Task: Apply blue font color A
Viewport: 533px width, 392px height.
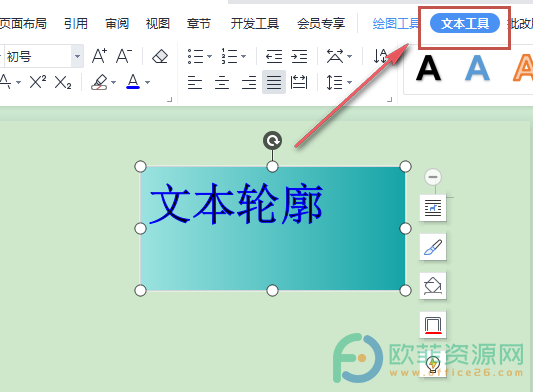Action: pos(133,82)
